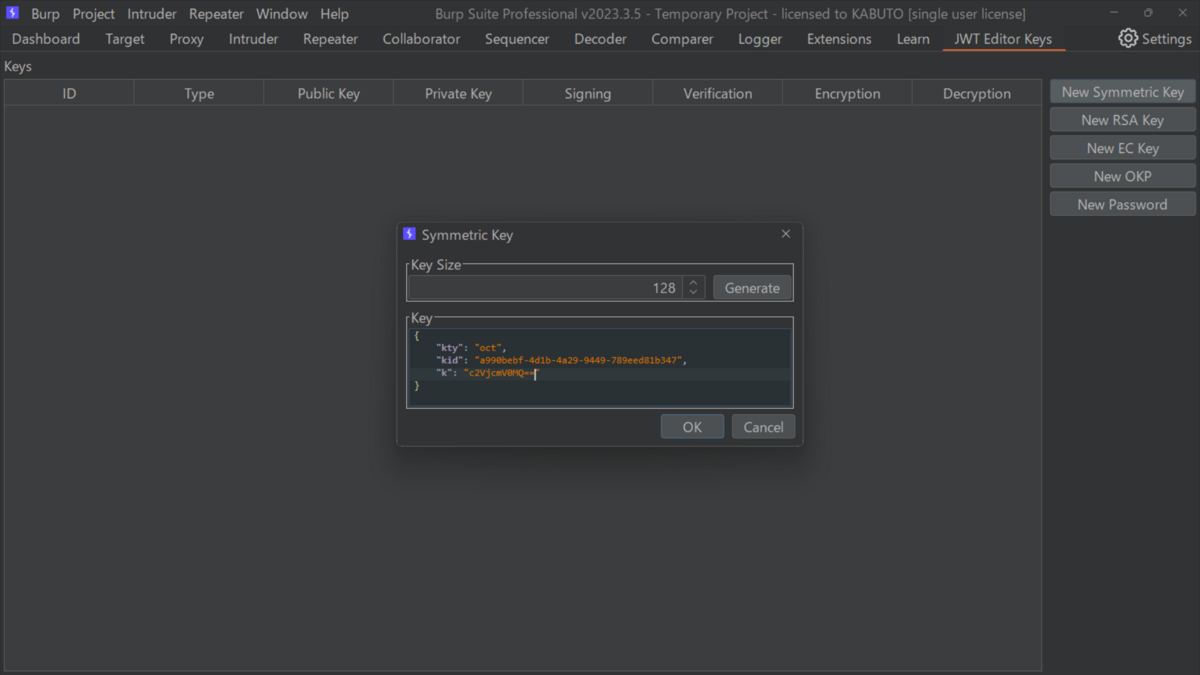Screen dimensions: 1200x675
Task: Switch to the Dashboard tab
Action: pos(46,39)
